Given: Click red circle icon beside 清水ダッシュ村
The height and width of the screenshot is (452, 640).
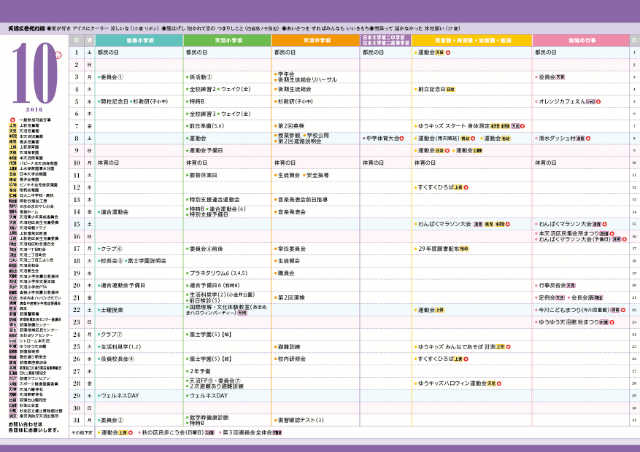Looking at the screenshot, I should tap(588, 138).
